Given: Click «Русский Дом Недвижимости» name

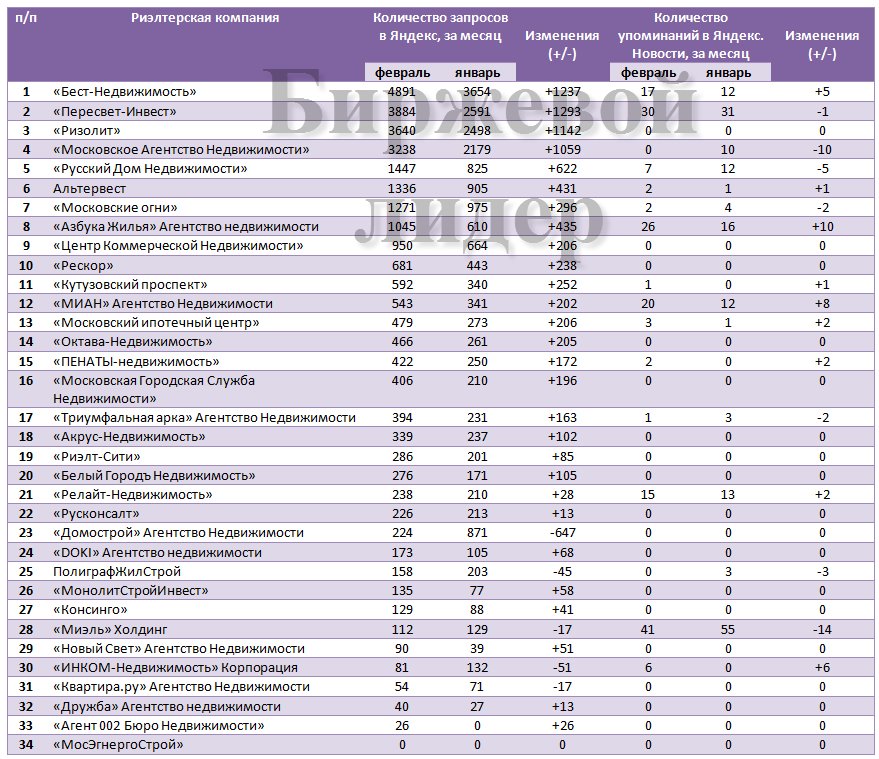Looking at the screenshot, I should pos(150,169).
